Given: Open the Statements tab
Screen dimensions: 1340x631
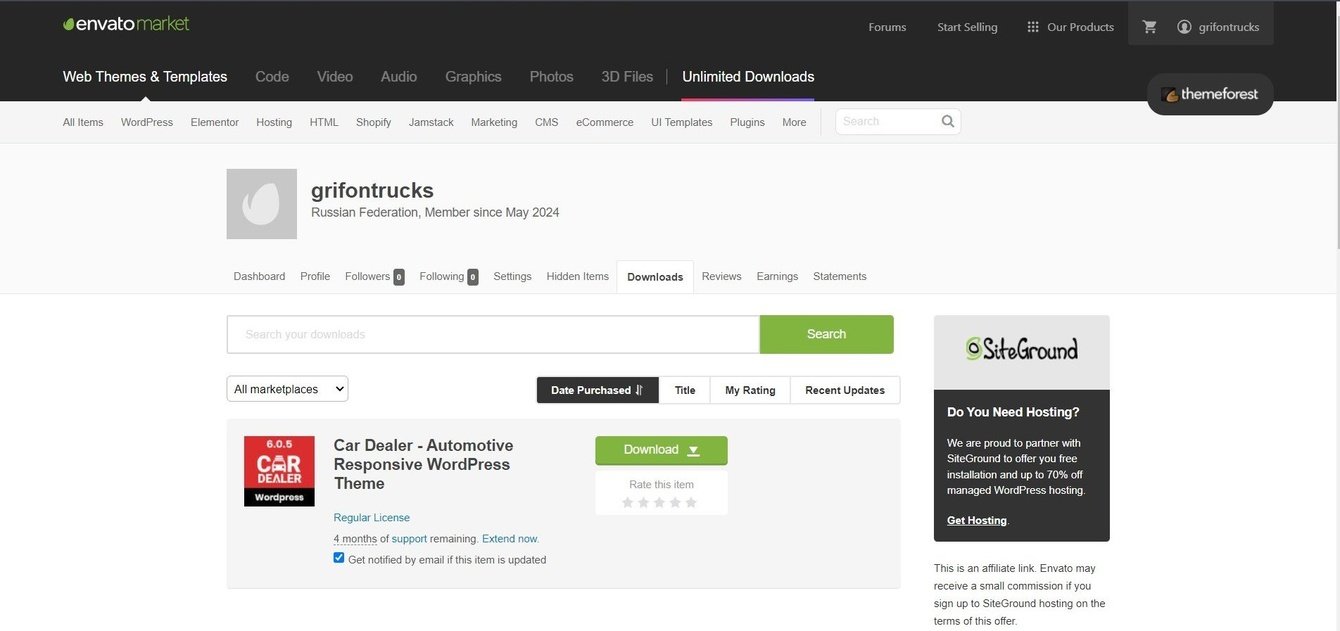Looking at the screenshot, I should pos(840,276).
